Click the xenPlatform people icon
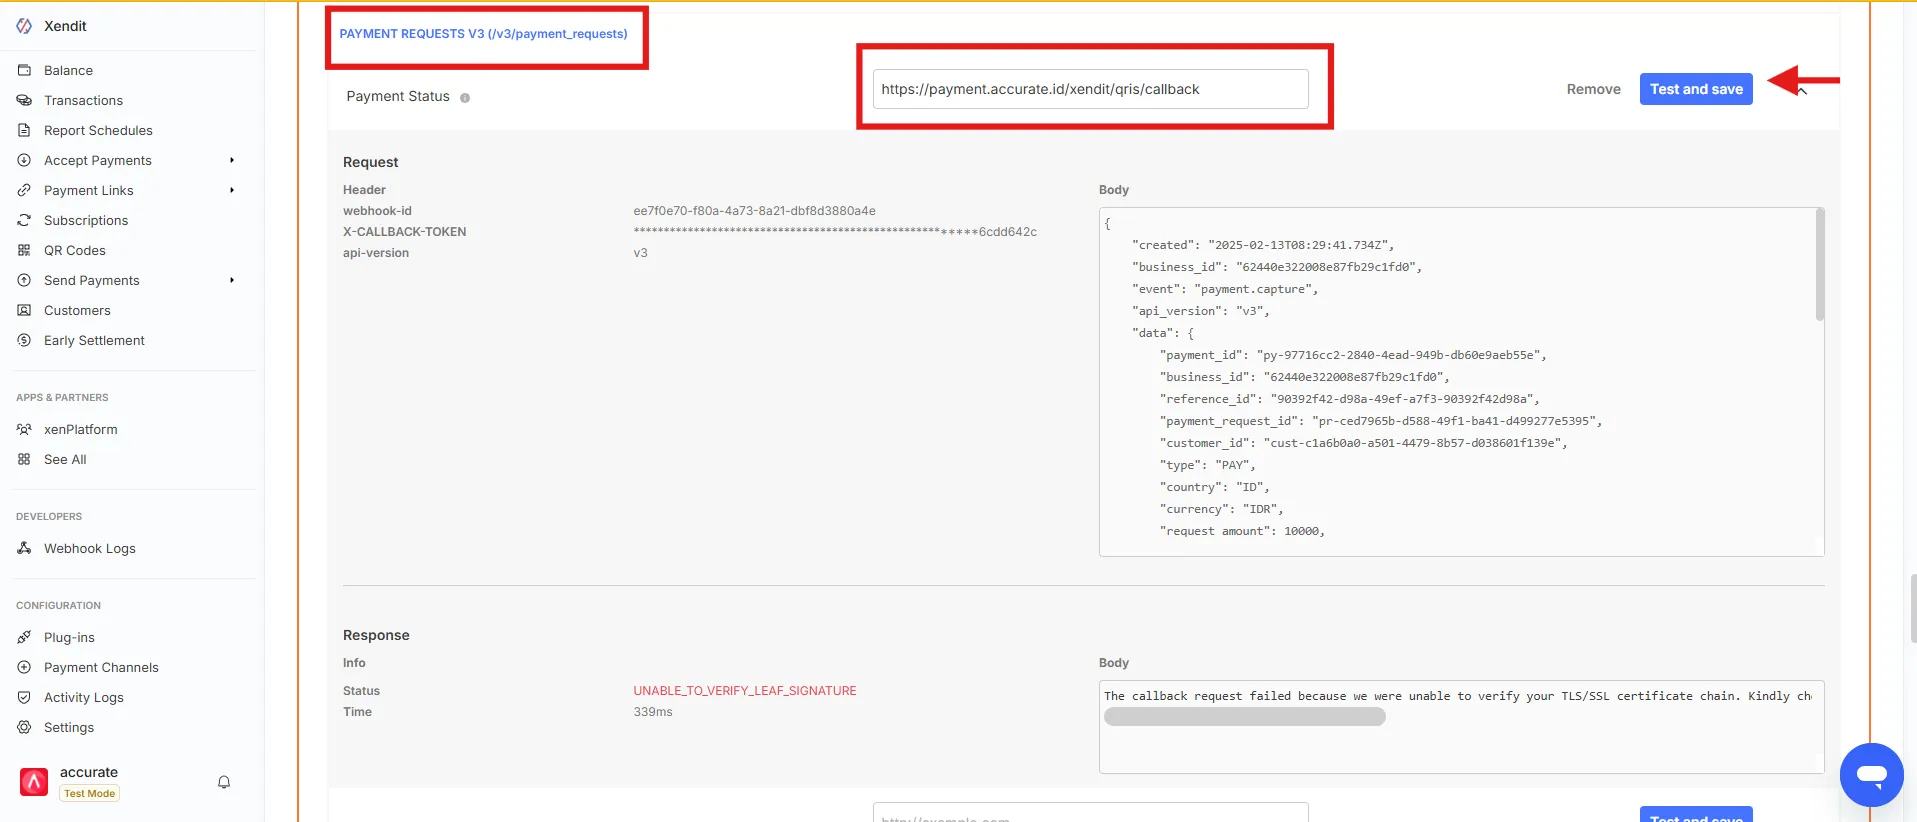 pyautogui.click(x=24, y=429)
